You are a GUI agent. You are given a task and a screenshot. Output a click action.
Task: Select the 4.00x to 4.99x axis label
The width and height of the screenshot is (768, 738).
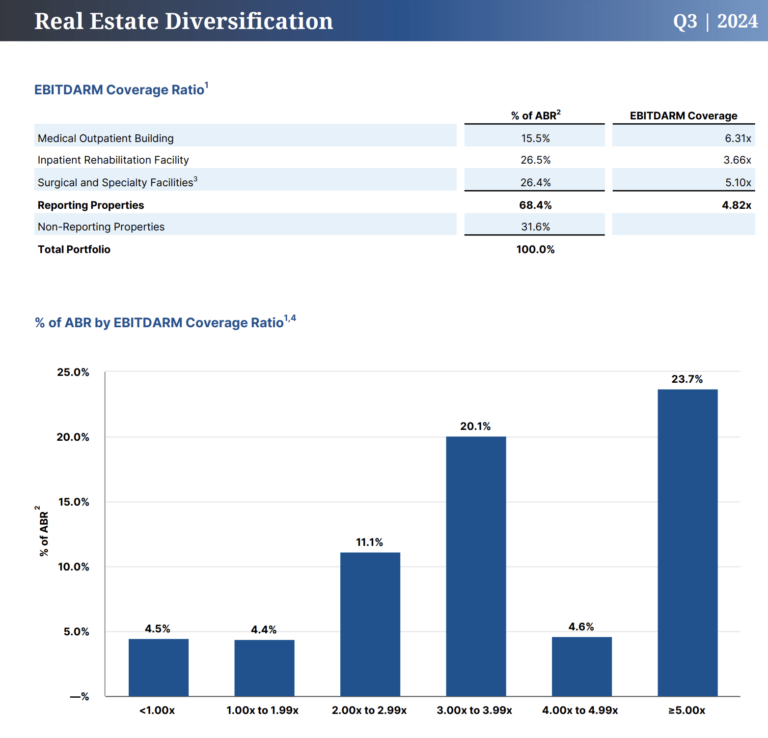tap(581, 710)
